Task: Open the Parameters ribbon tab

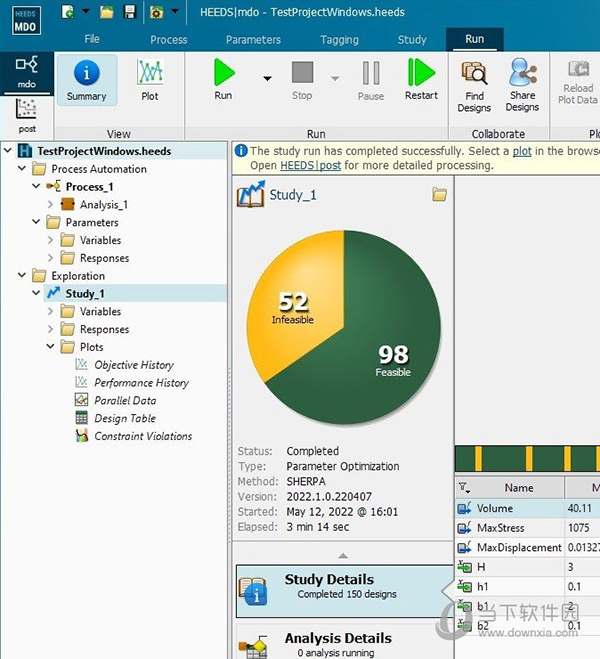Action: [x=253, y=40]
